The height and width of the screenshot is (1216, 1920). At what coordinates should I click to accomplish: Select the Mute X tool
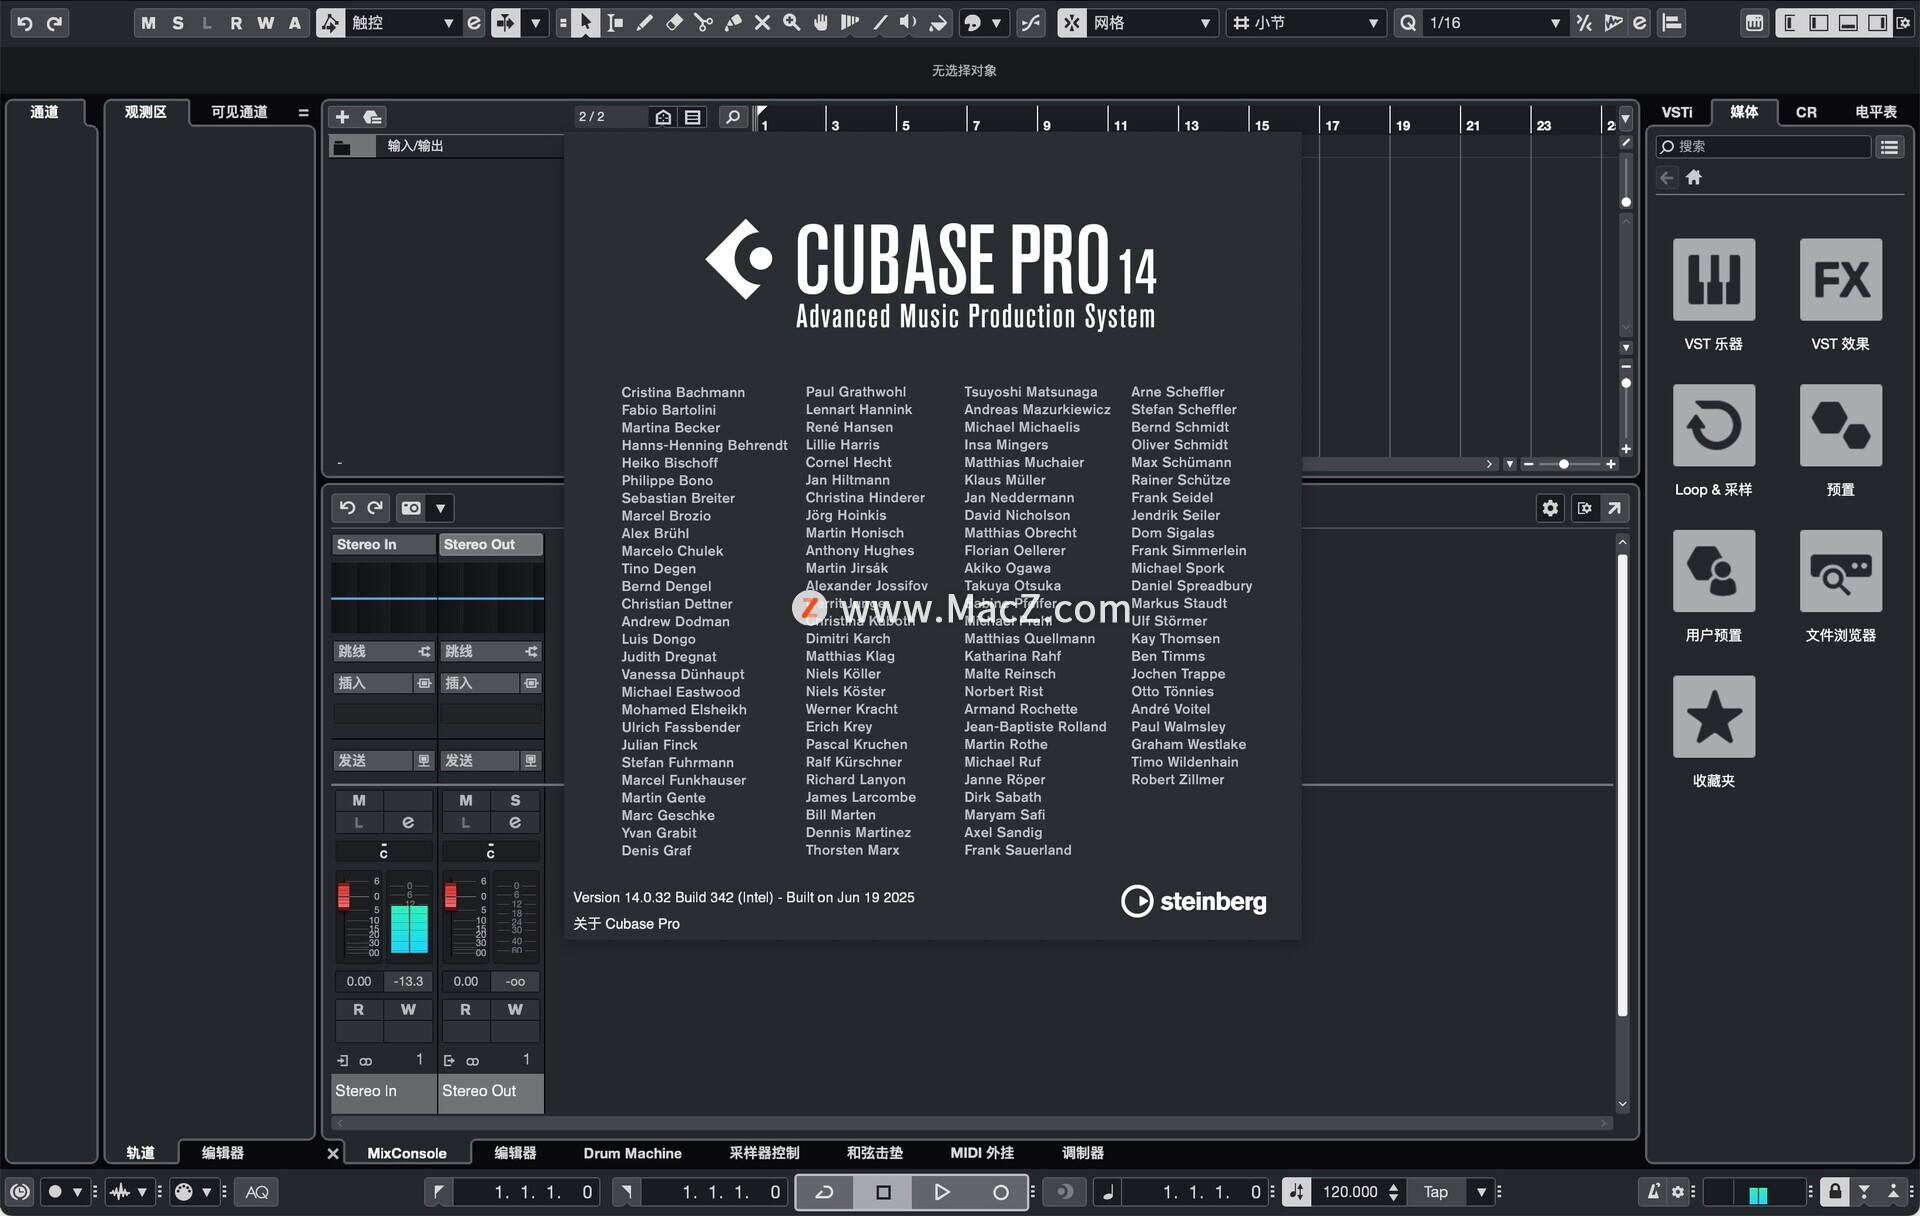pyautogui.click(x=762, y=22)
